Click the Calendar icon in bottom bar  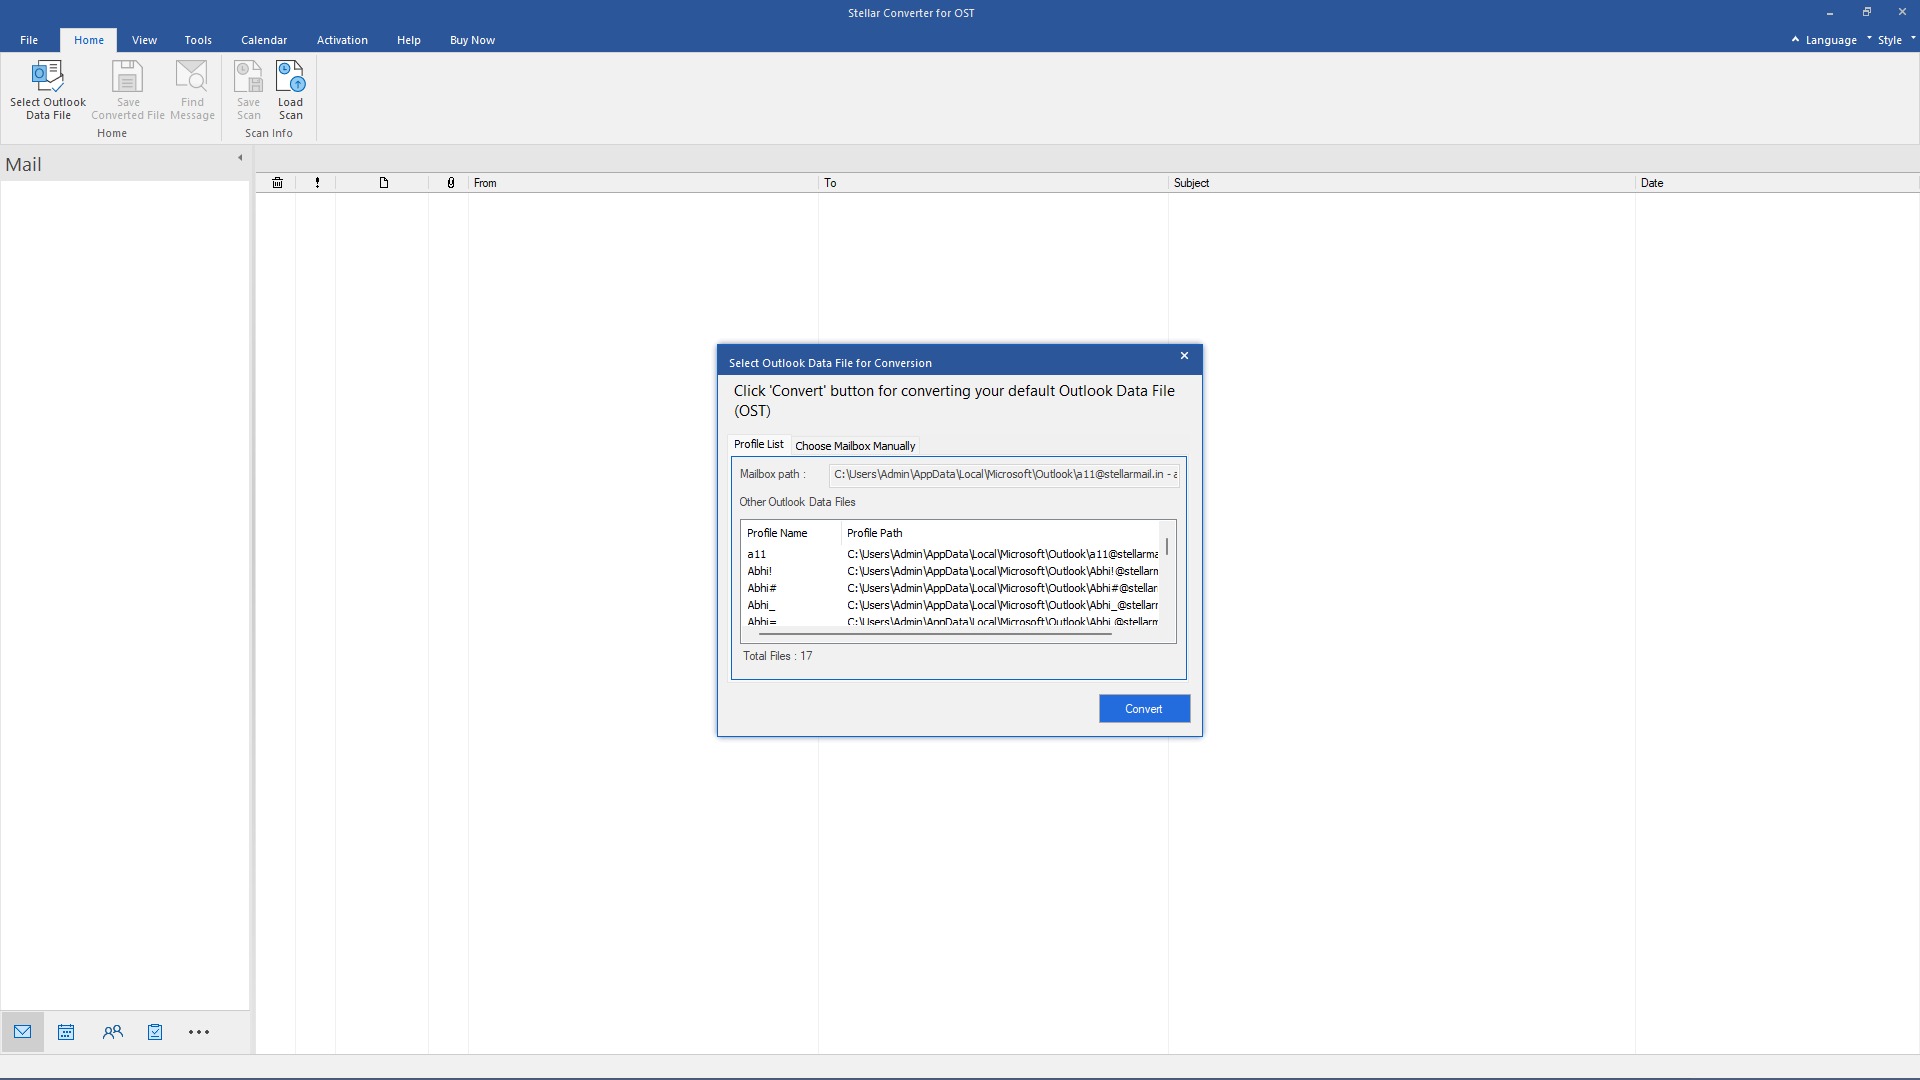point(66,1031)
